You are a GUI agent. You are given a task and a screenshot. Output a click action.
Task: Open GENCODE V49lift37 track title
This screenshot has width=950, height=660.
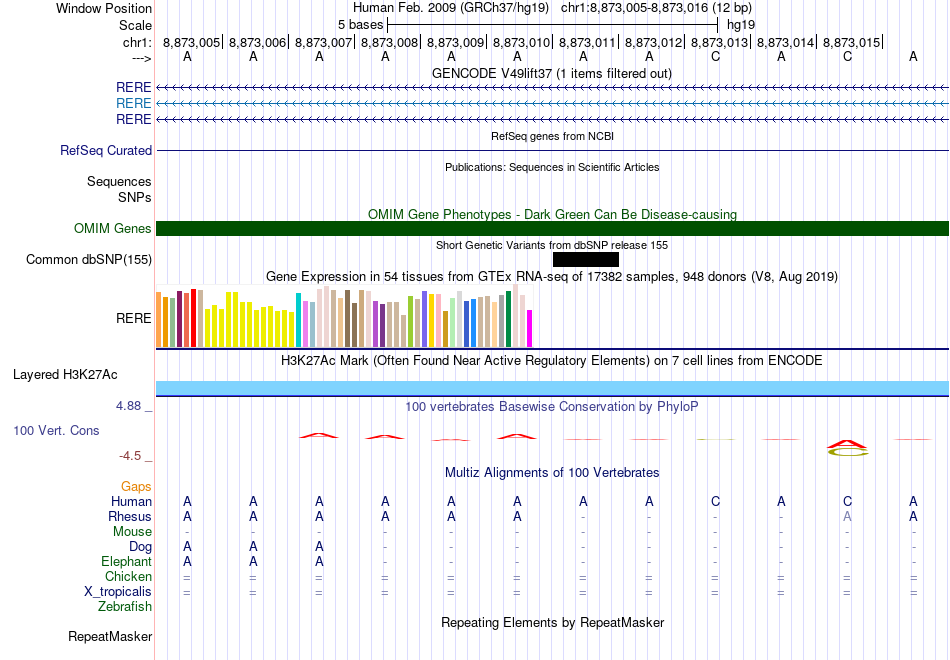[x=552, y=73]
